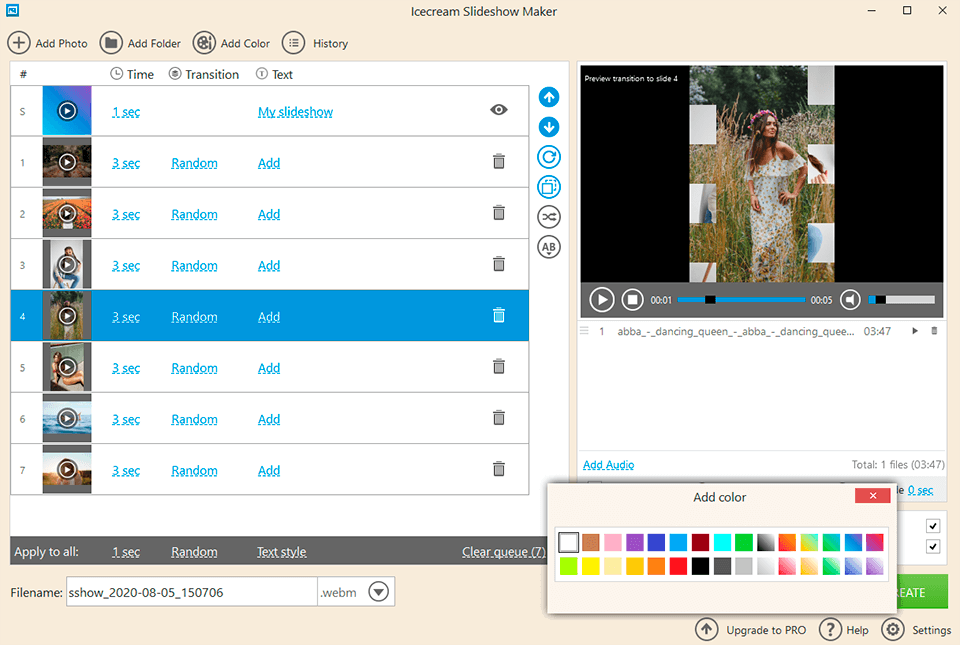
Task: Click the move slide up arrow icon
Action: tap(549, 97)
